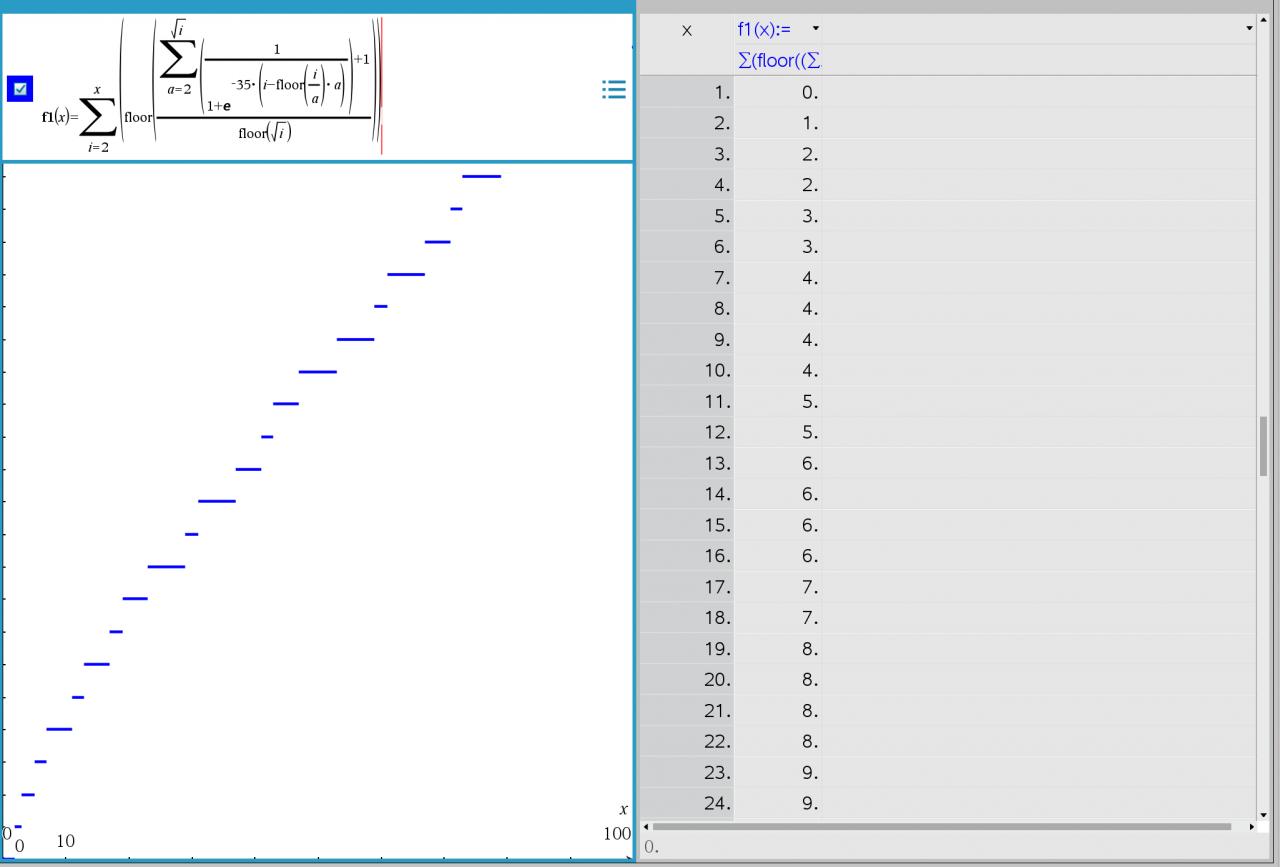Image resolution: width=1280 pixels, height=867 pixels.
Task: Select table row with x value 22.
Action: tap(687, 742)
